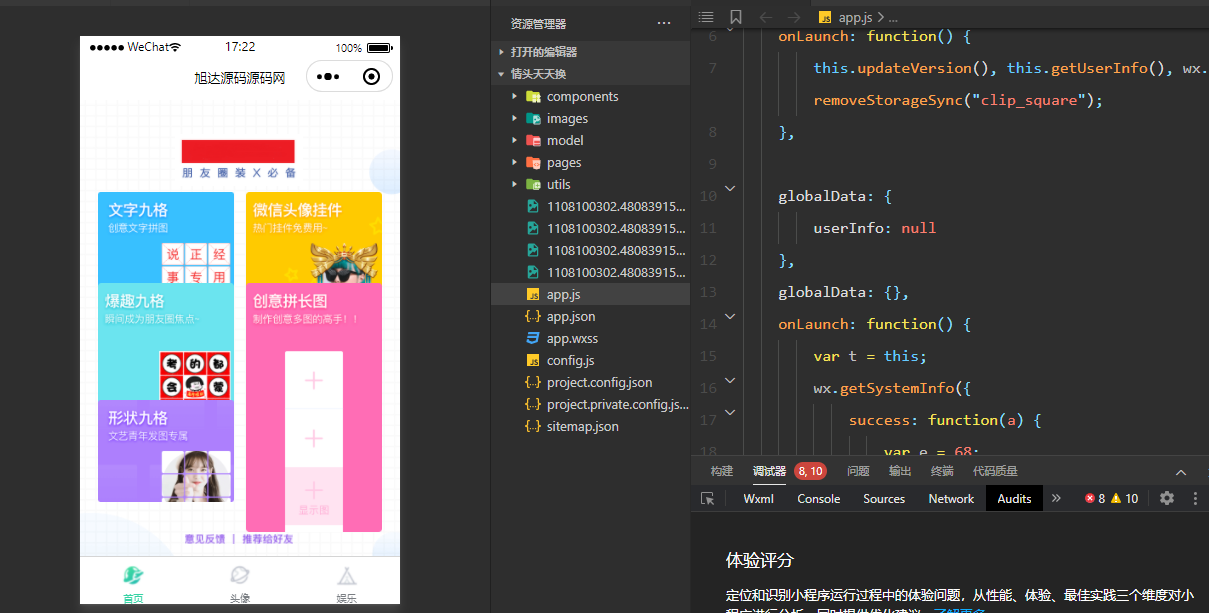This screenshot has height=613, width=1209.
Task: Switch to the 首页 tab bar item
Action: coord(133,584)
